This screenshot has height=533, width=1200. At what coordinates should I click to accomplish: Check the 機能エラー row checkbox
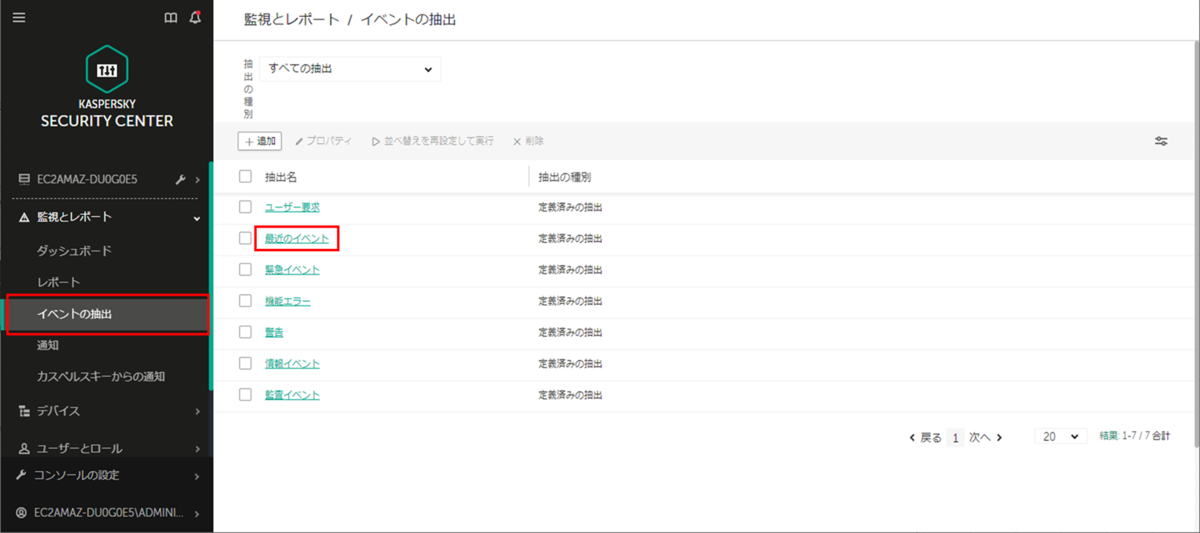point(245,301)
